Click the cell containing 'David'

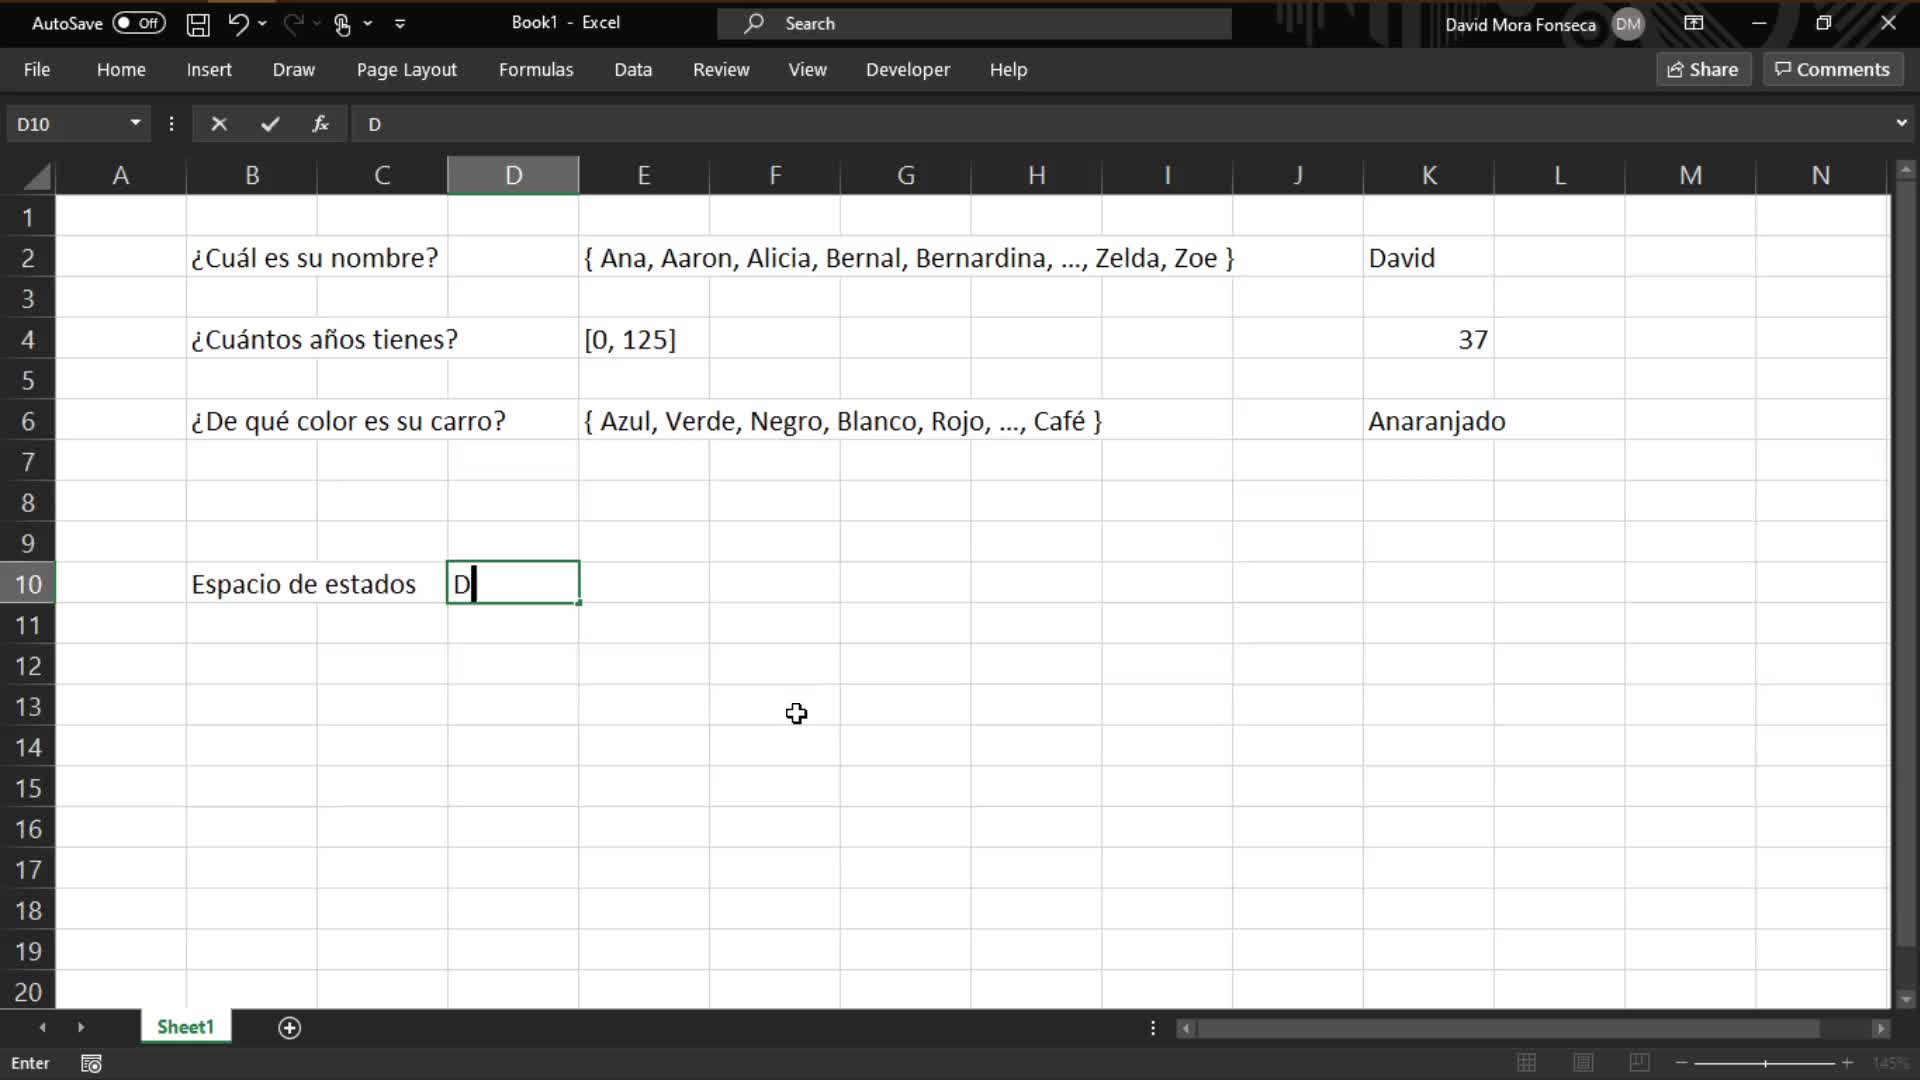pos(1429,258)
